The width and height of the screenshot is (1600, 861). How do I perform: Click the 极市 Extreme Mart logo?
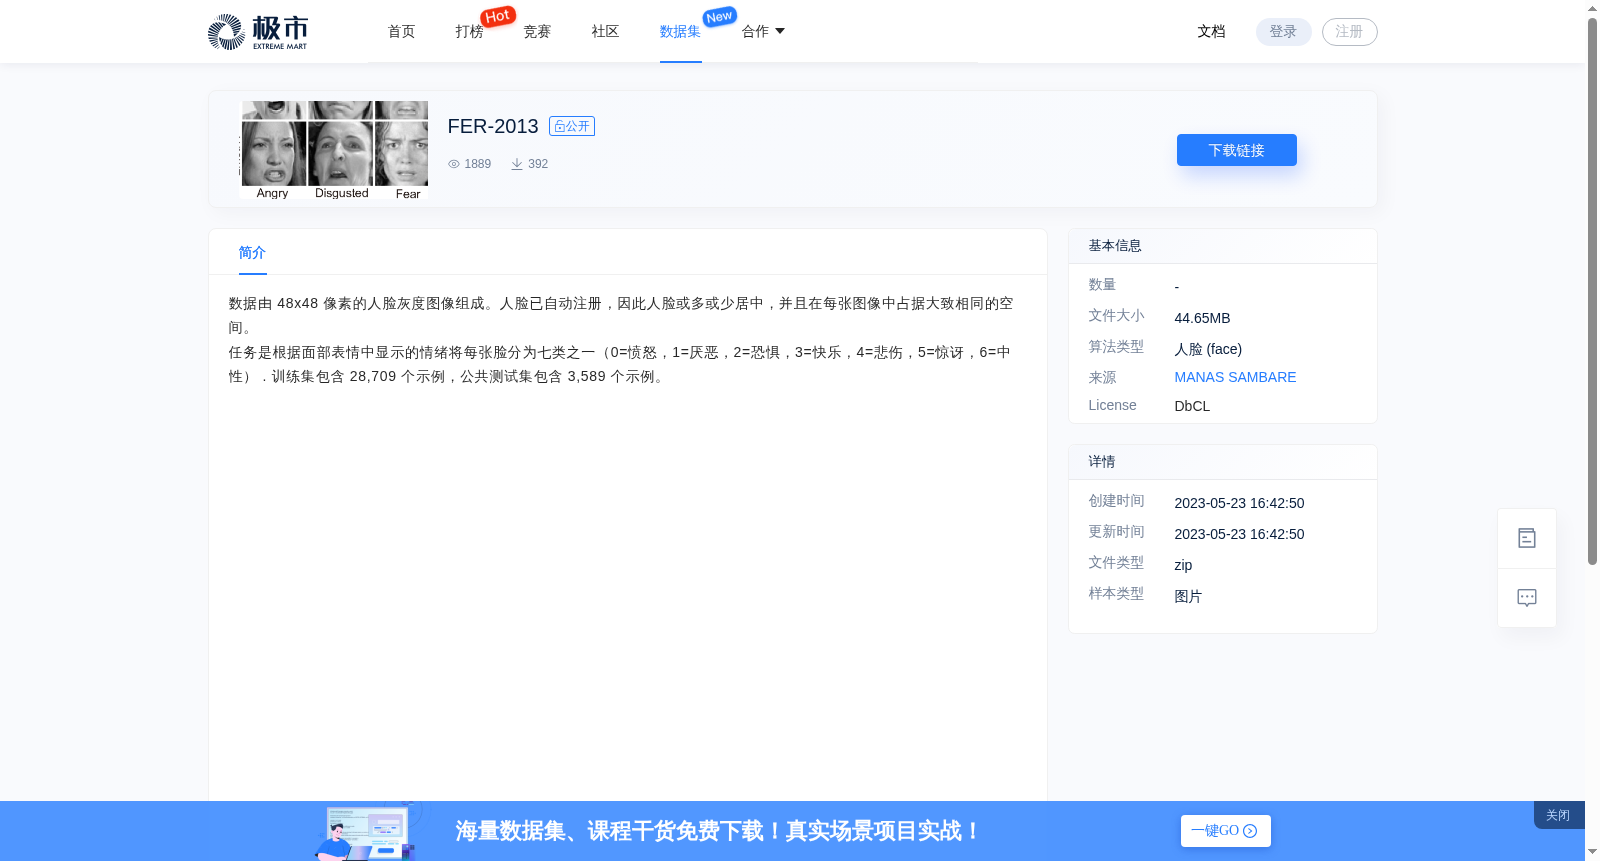tap(258, 32)
